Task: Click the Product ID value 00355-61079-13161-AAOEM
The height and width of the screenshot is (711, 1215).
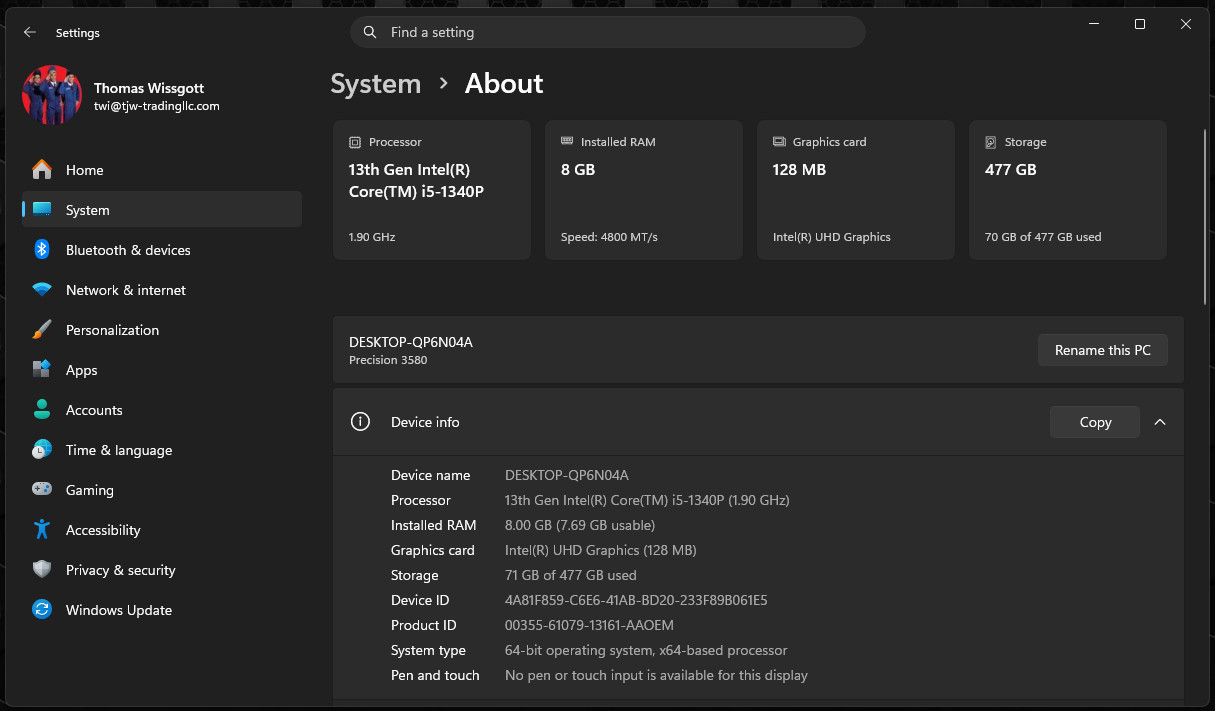Action: [589, 625]
